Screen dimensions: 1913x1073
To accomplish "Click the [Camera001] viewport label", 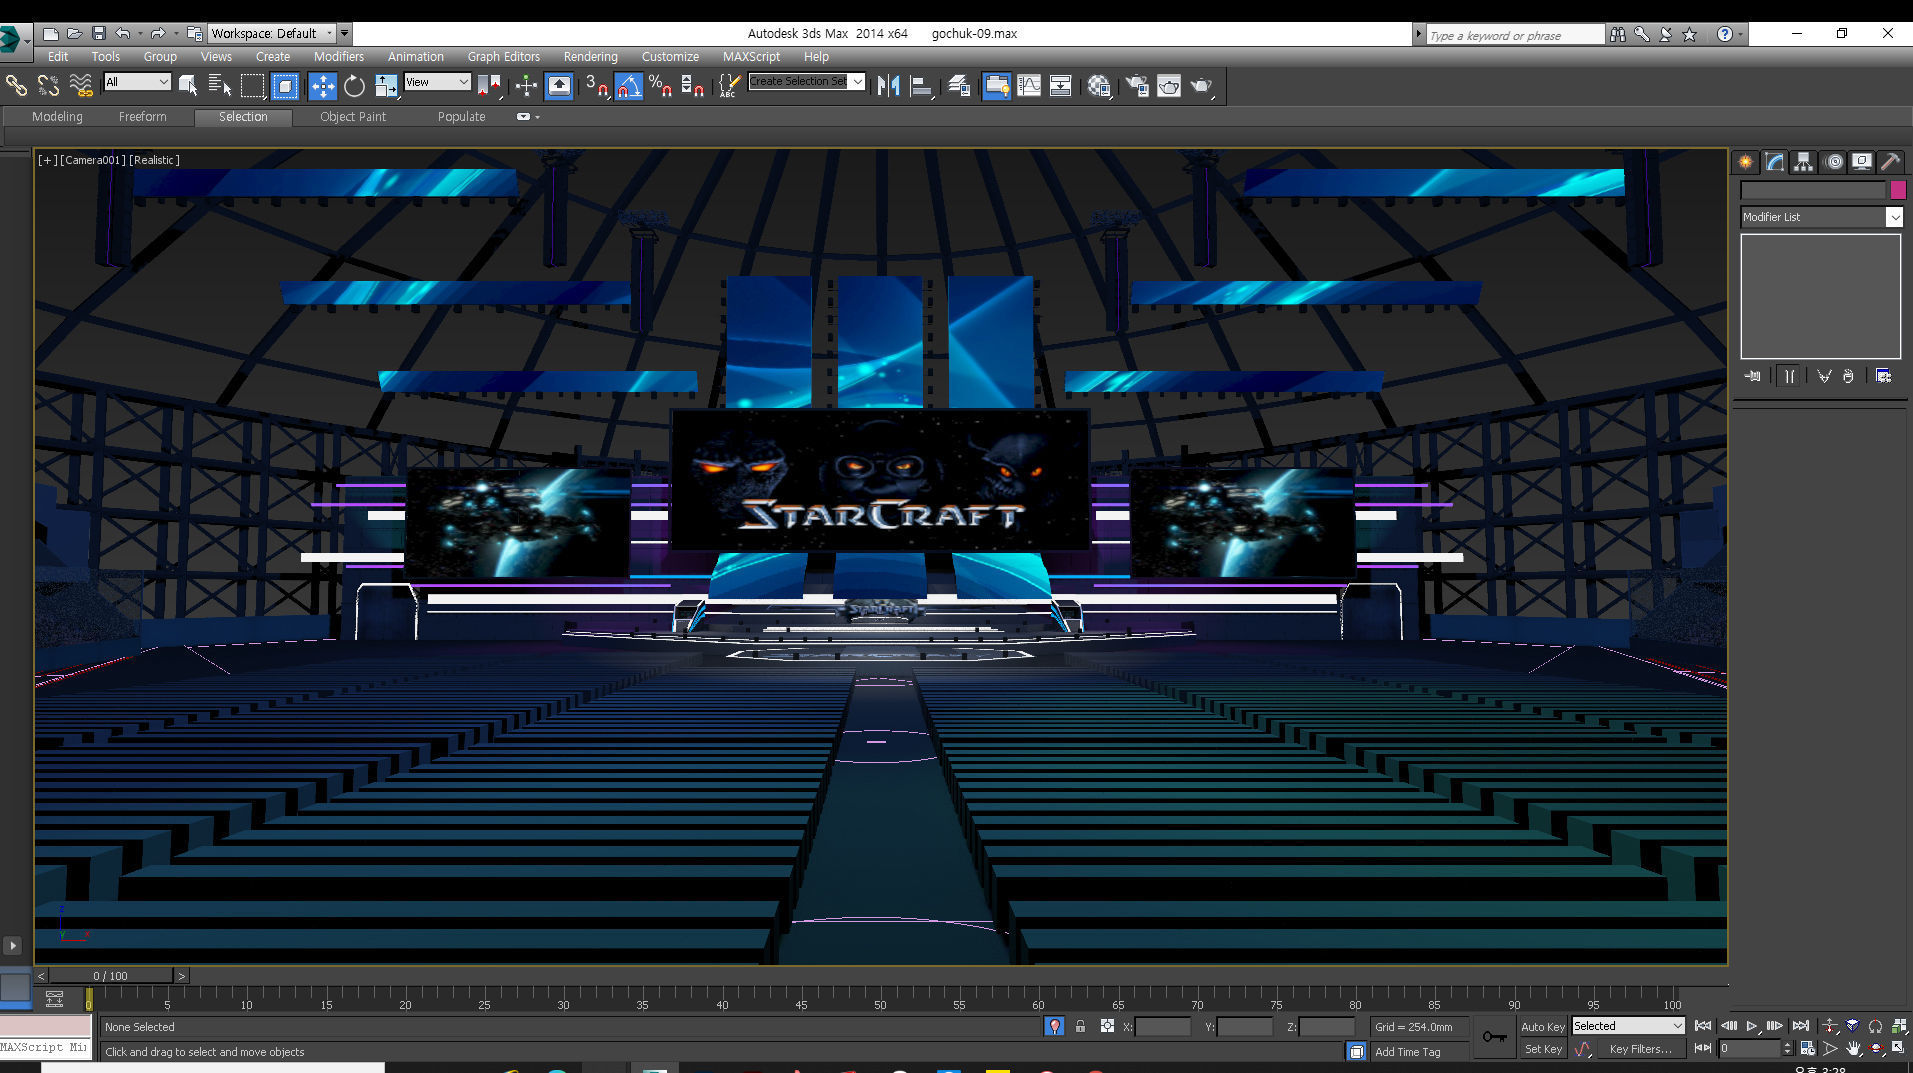I will pyautogui.click(x=92, y=160).
